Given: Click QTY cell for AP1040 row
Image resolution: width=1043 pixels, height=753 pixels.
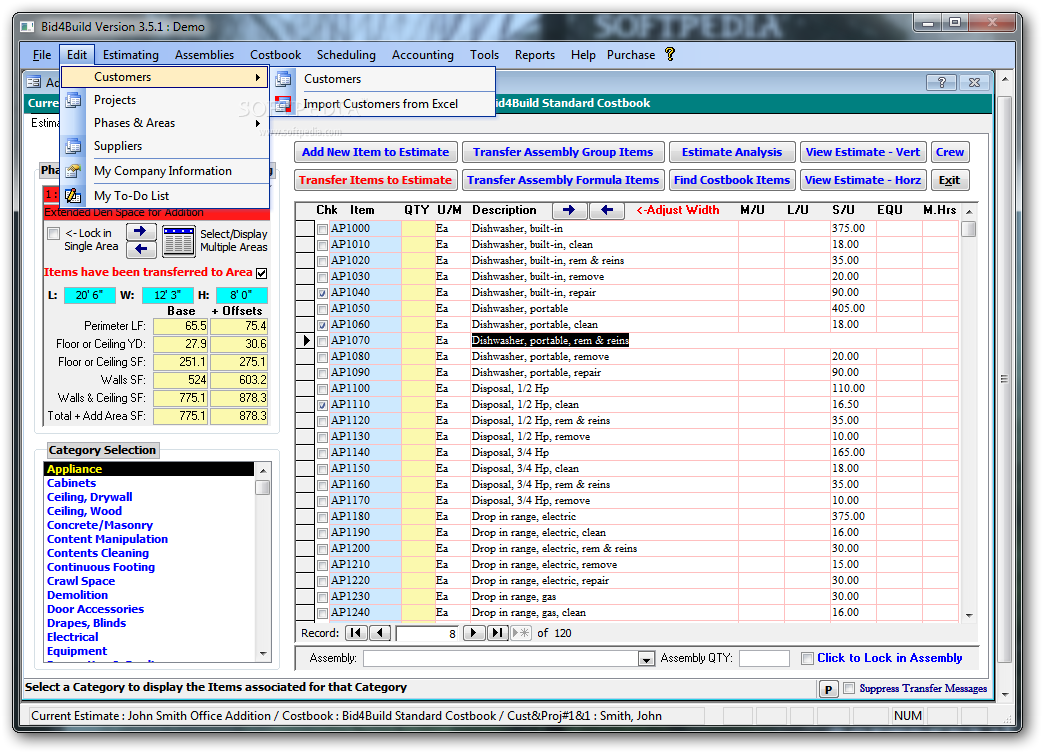Looking at the screenshot, I should (x=418, y=293).
